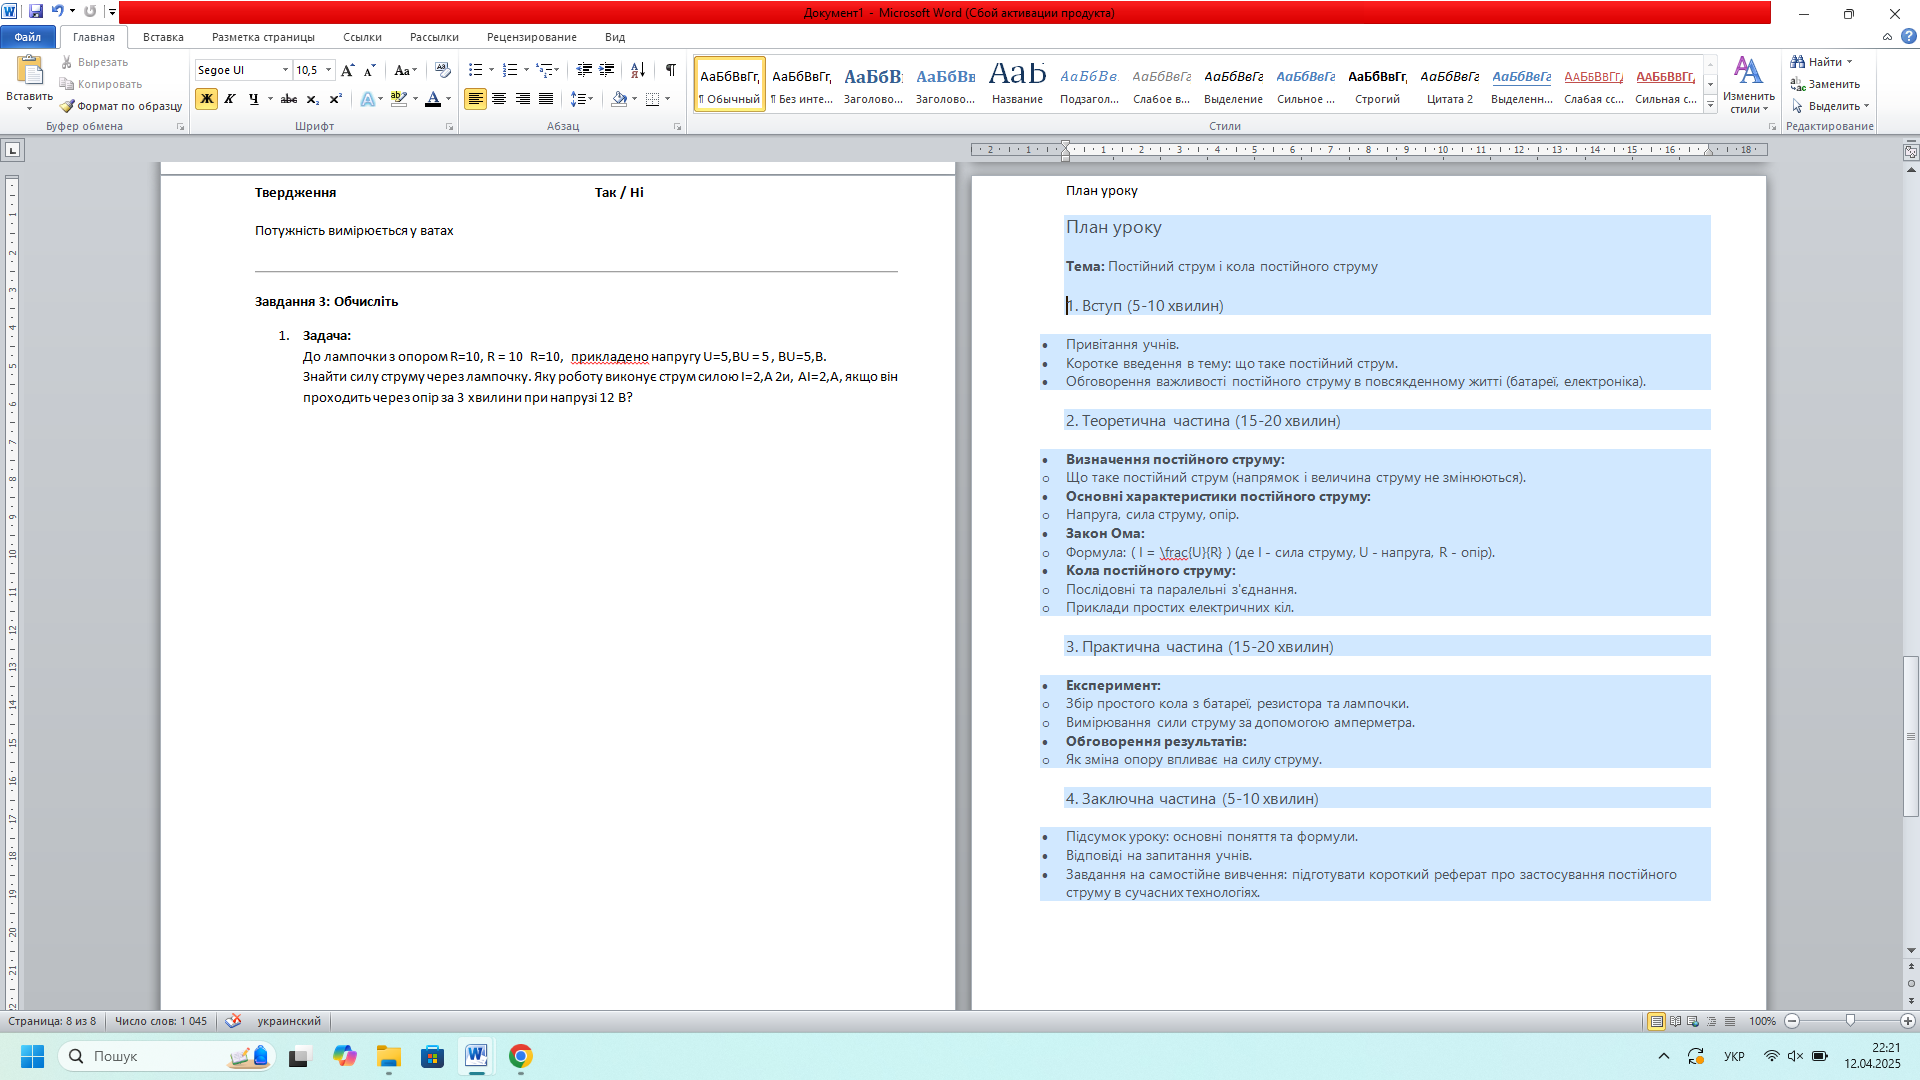
Task: Apply subscript formatting
Action: pos(313,99)
